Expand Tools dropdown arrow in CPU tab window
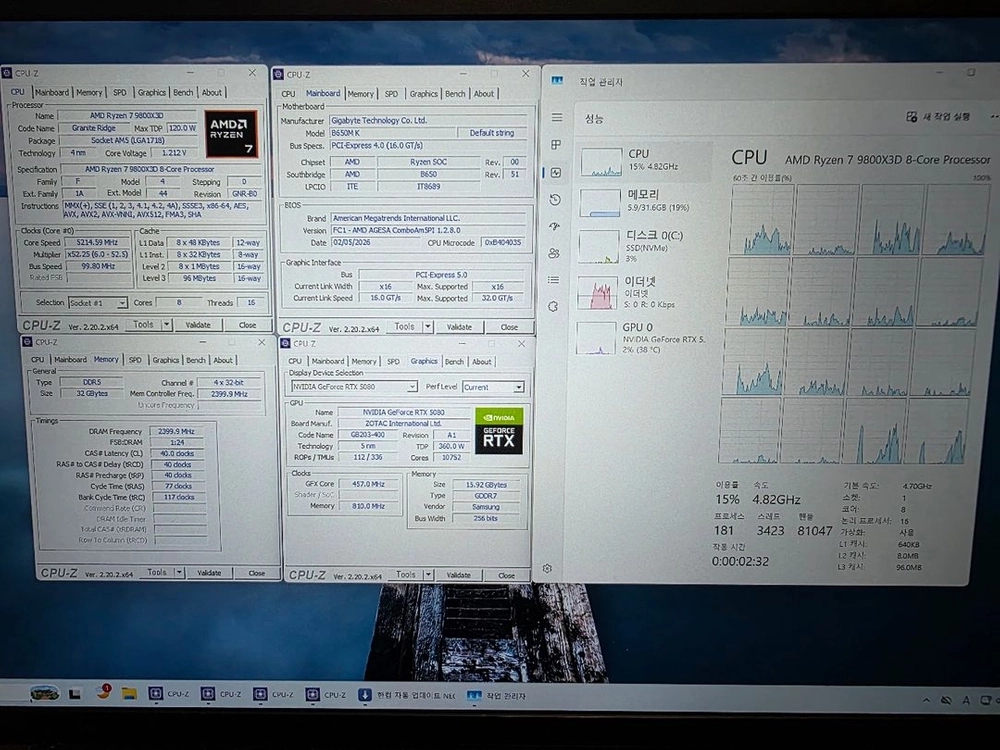Image resolution: width=1000 pixels, height=750 pixels. (166, 325)
